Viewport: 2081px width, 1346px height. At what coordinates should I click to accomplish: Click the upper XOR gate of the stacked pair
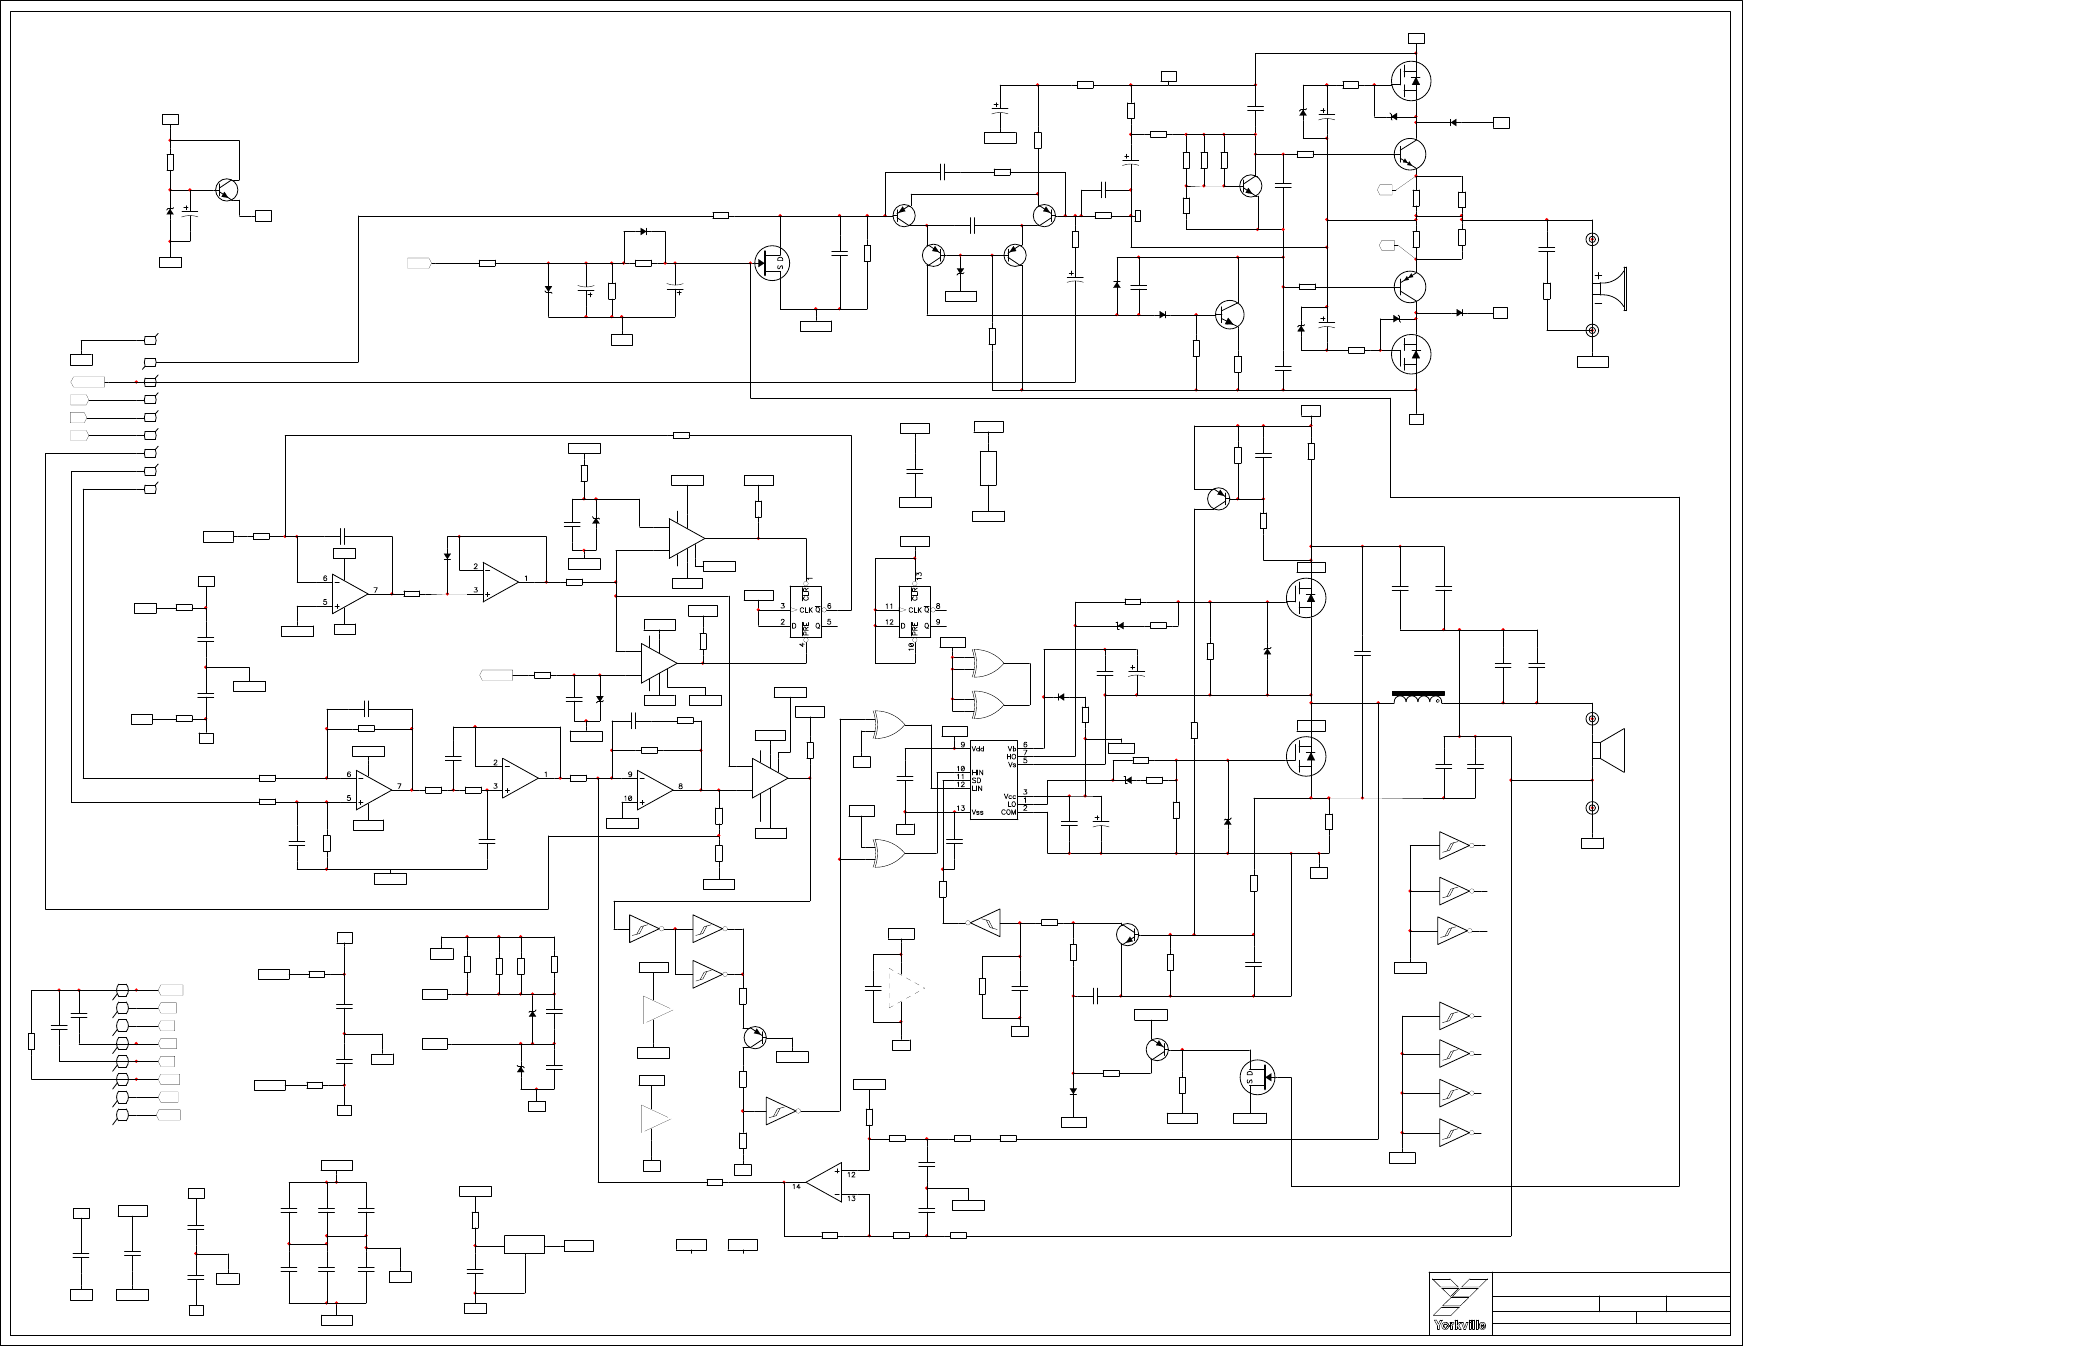(988, 663)
